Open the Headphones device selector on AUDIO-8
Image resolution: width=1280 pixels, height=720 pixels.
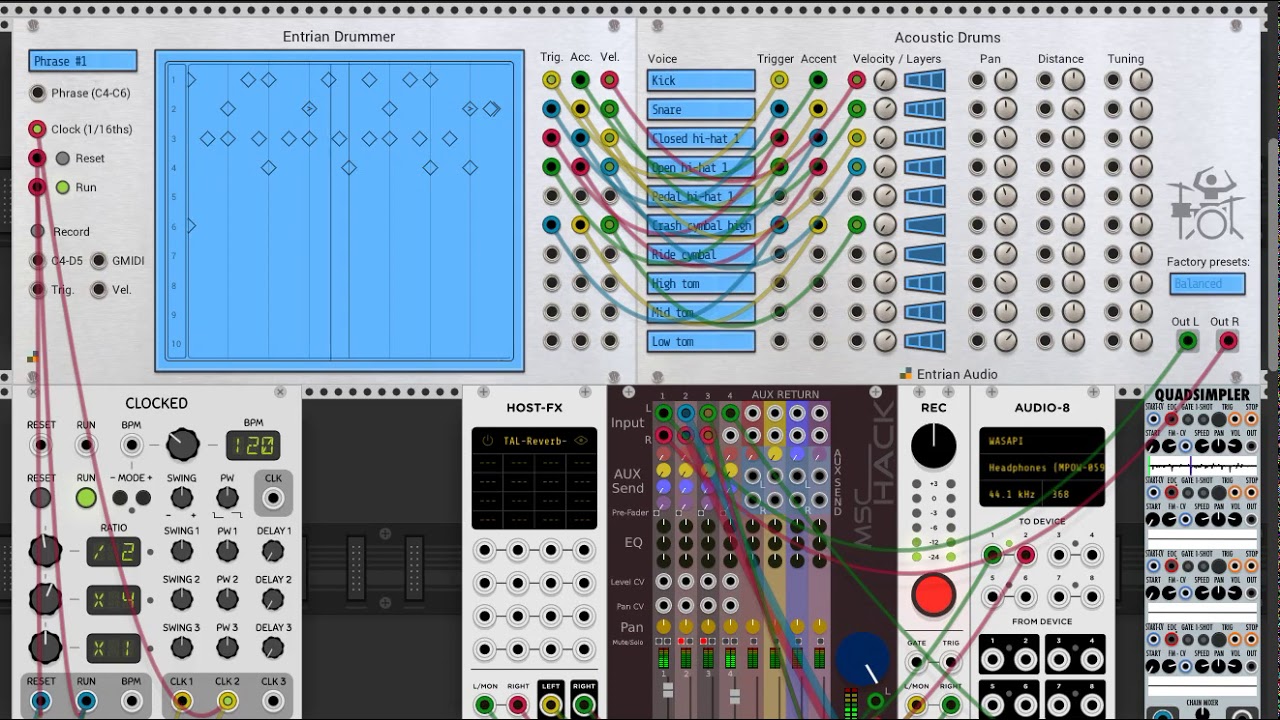pyautogui.click(x=1043, y=467)
